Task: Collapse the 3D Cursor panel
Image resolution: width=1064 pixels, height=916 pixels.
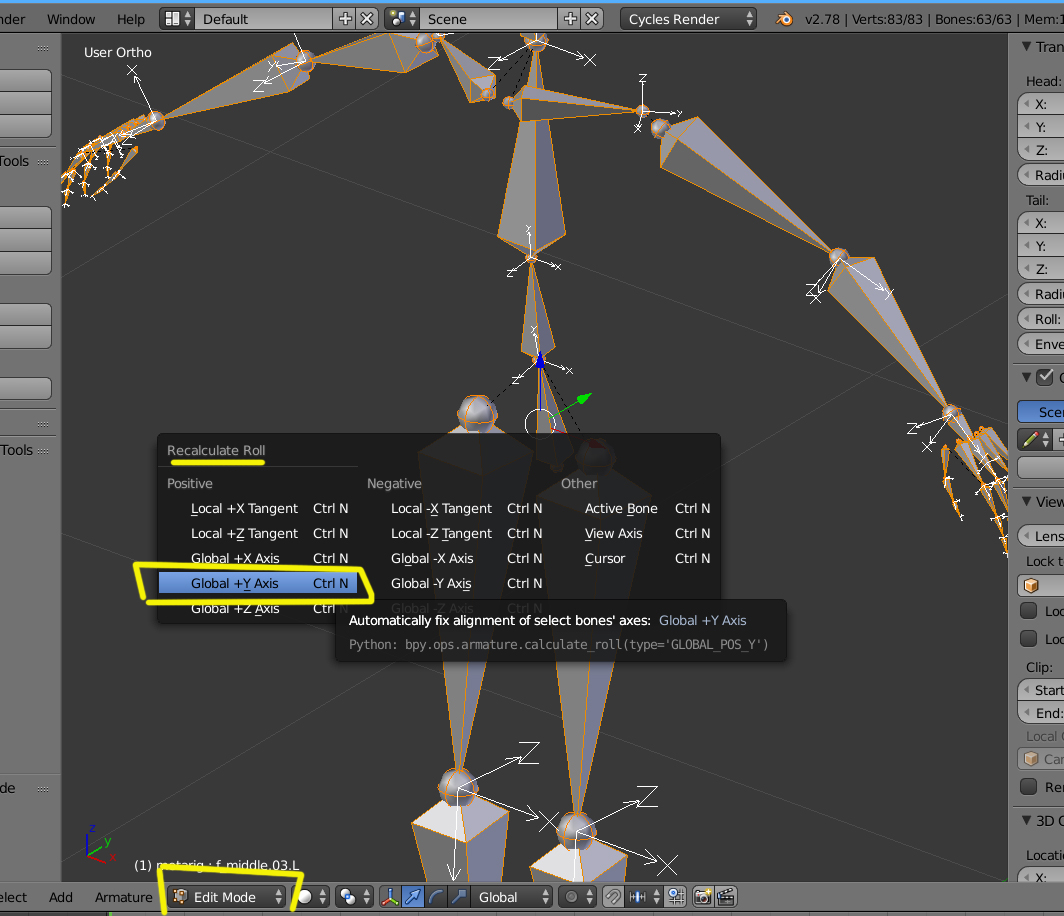Action: (x=1027, y=820)
